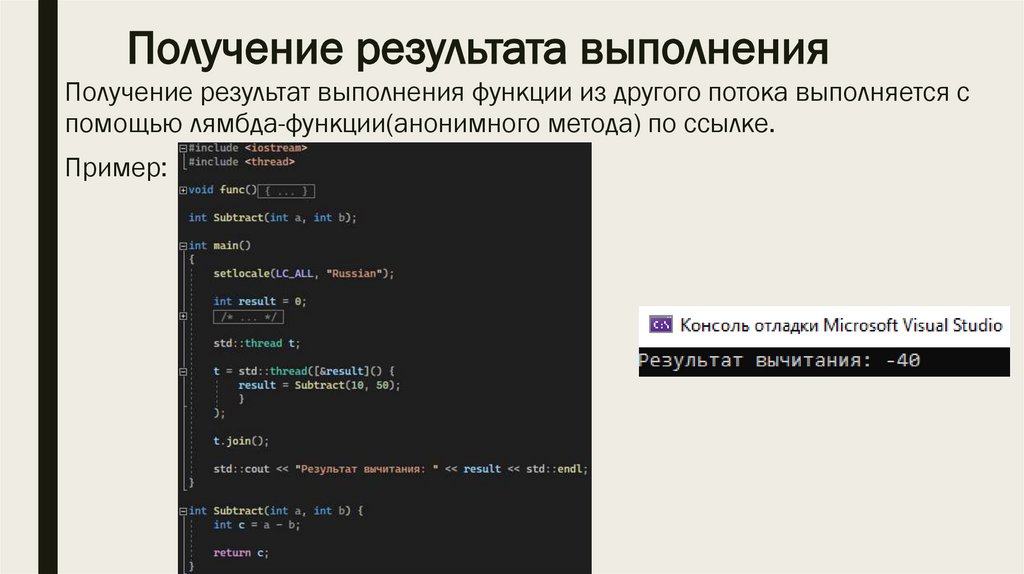Click the collapsed /* ... */ comment box
Viewport: 1024px width, 574px height.
247,316
